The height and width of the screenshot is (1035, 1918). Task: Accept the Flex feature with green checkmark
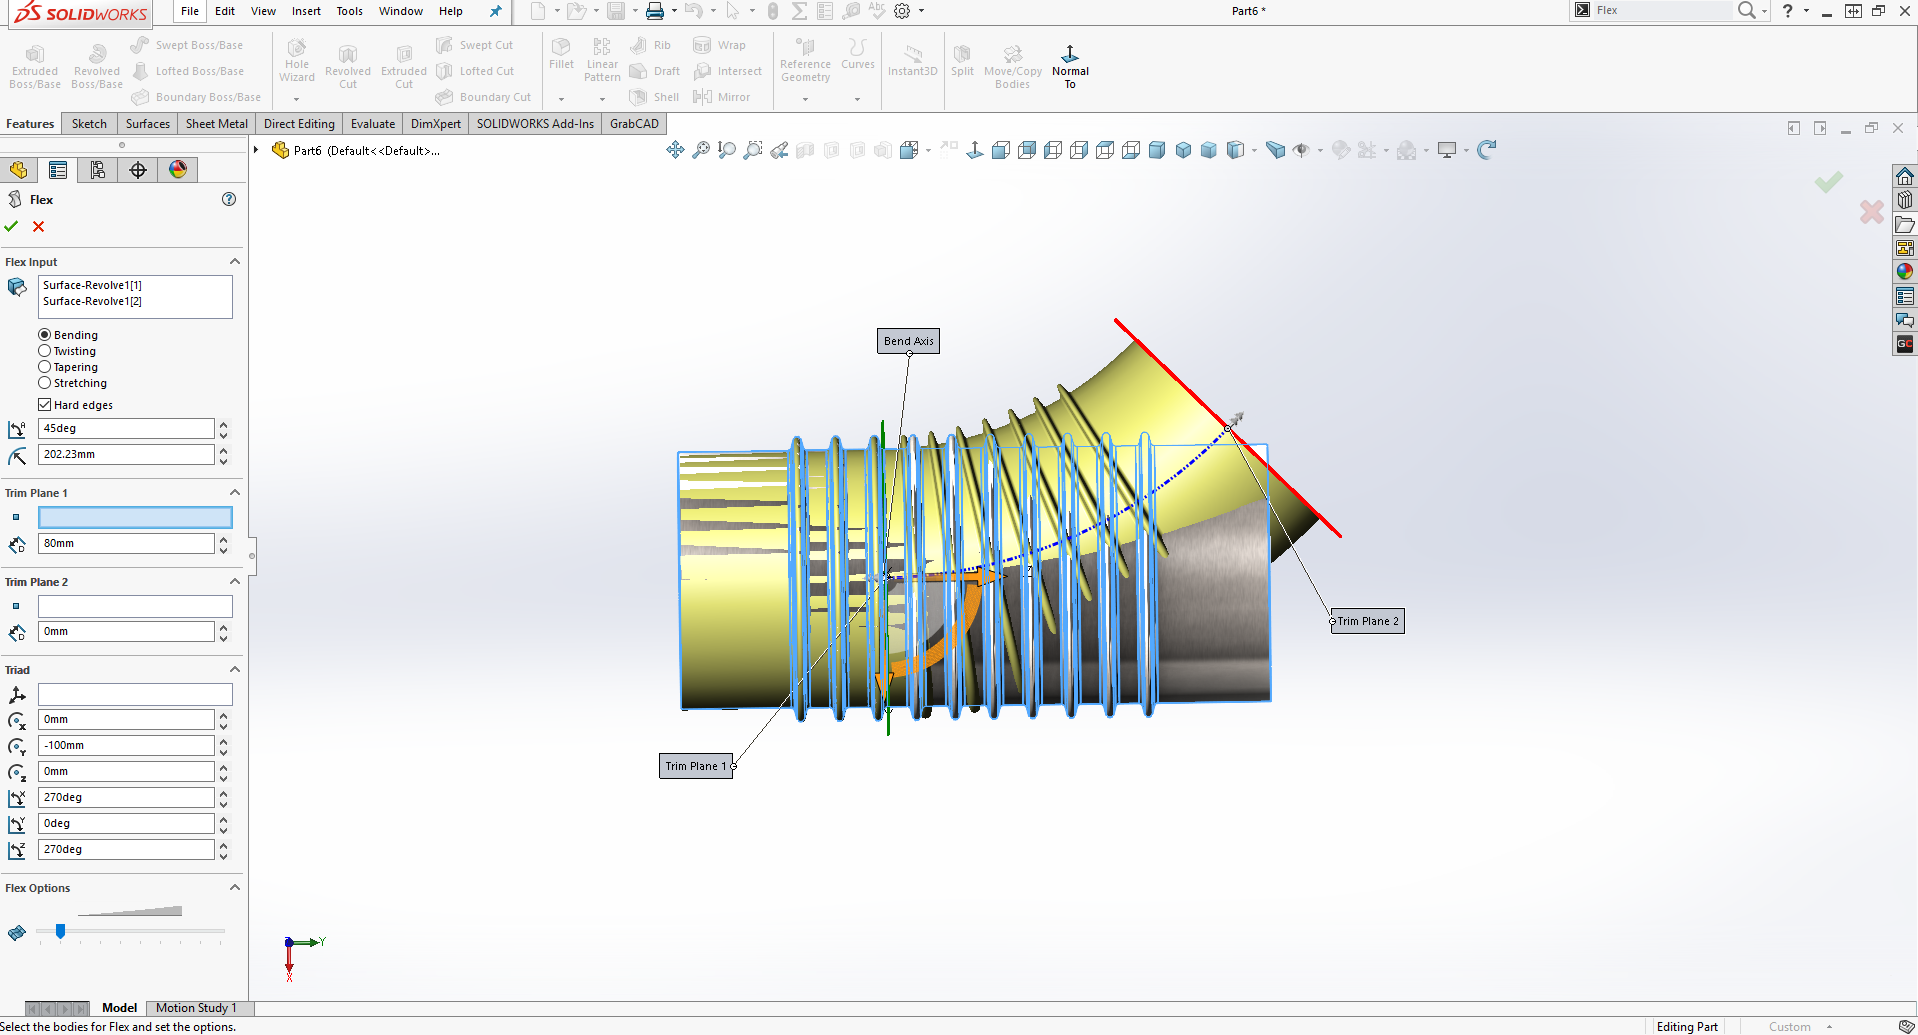[x=11, y=227]
